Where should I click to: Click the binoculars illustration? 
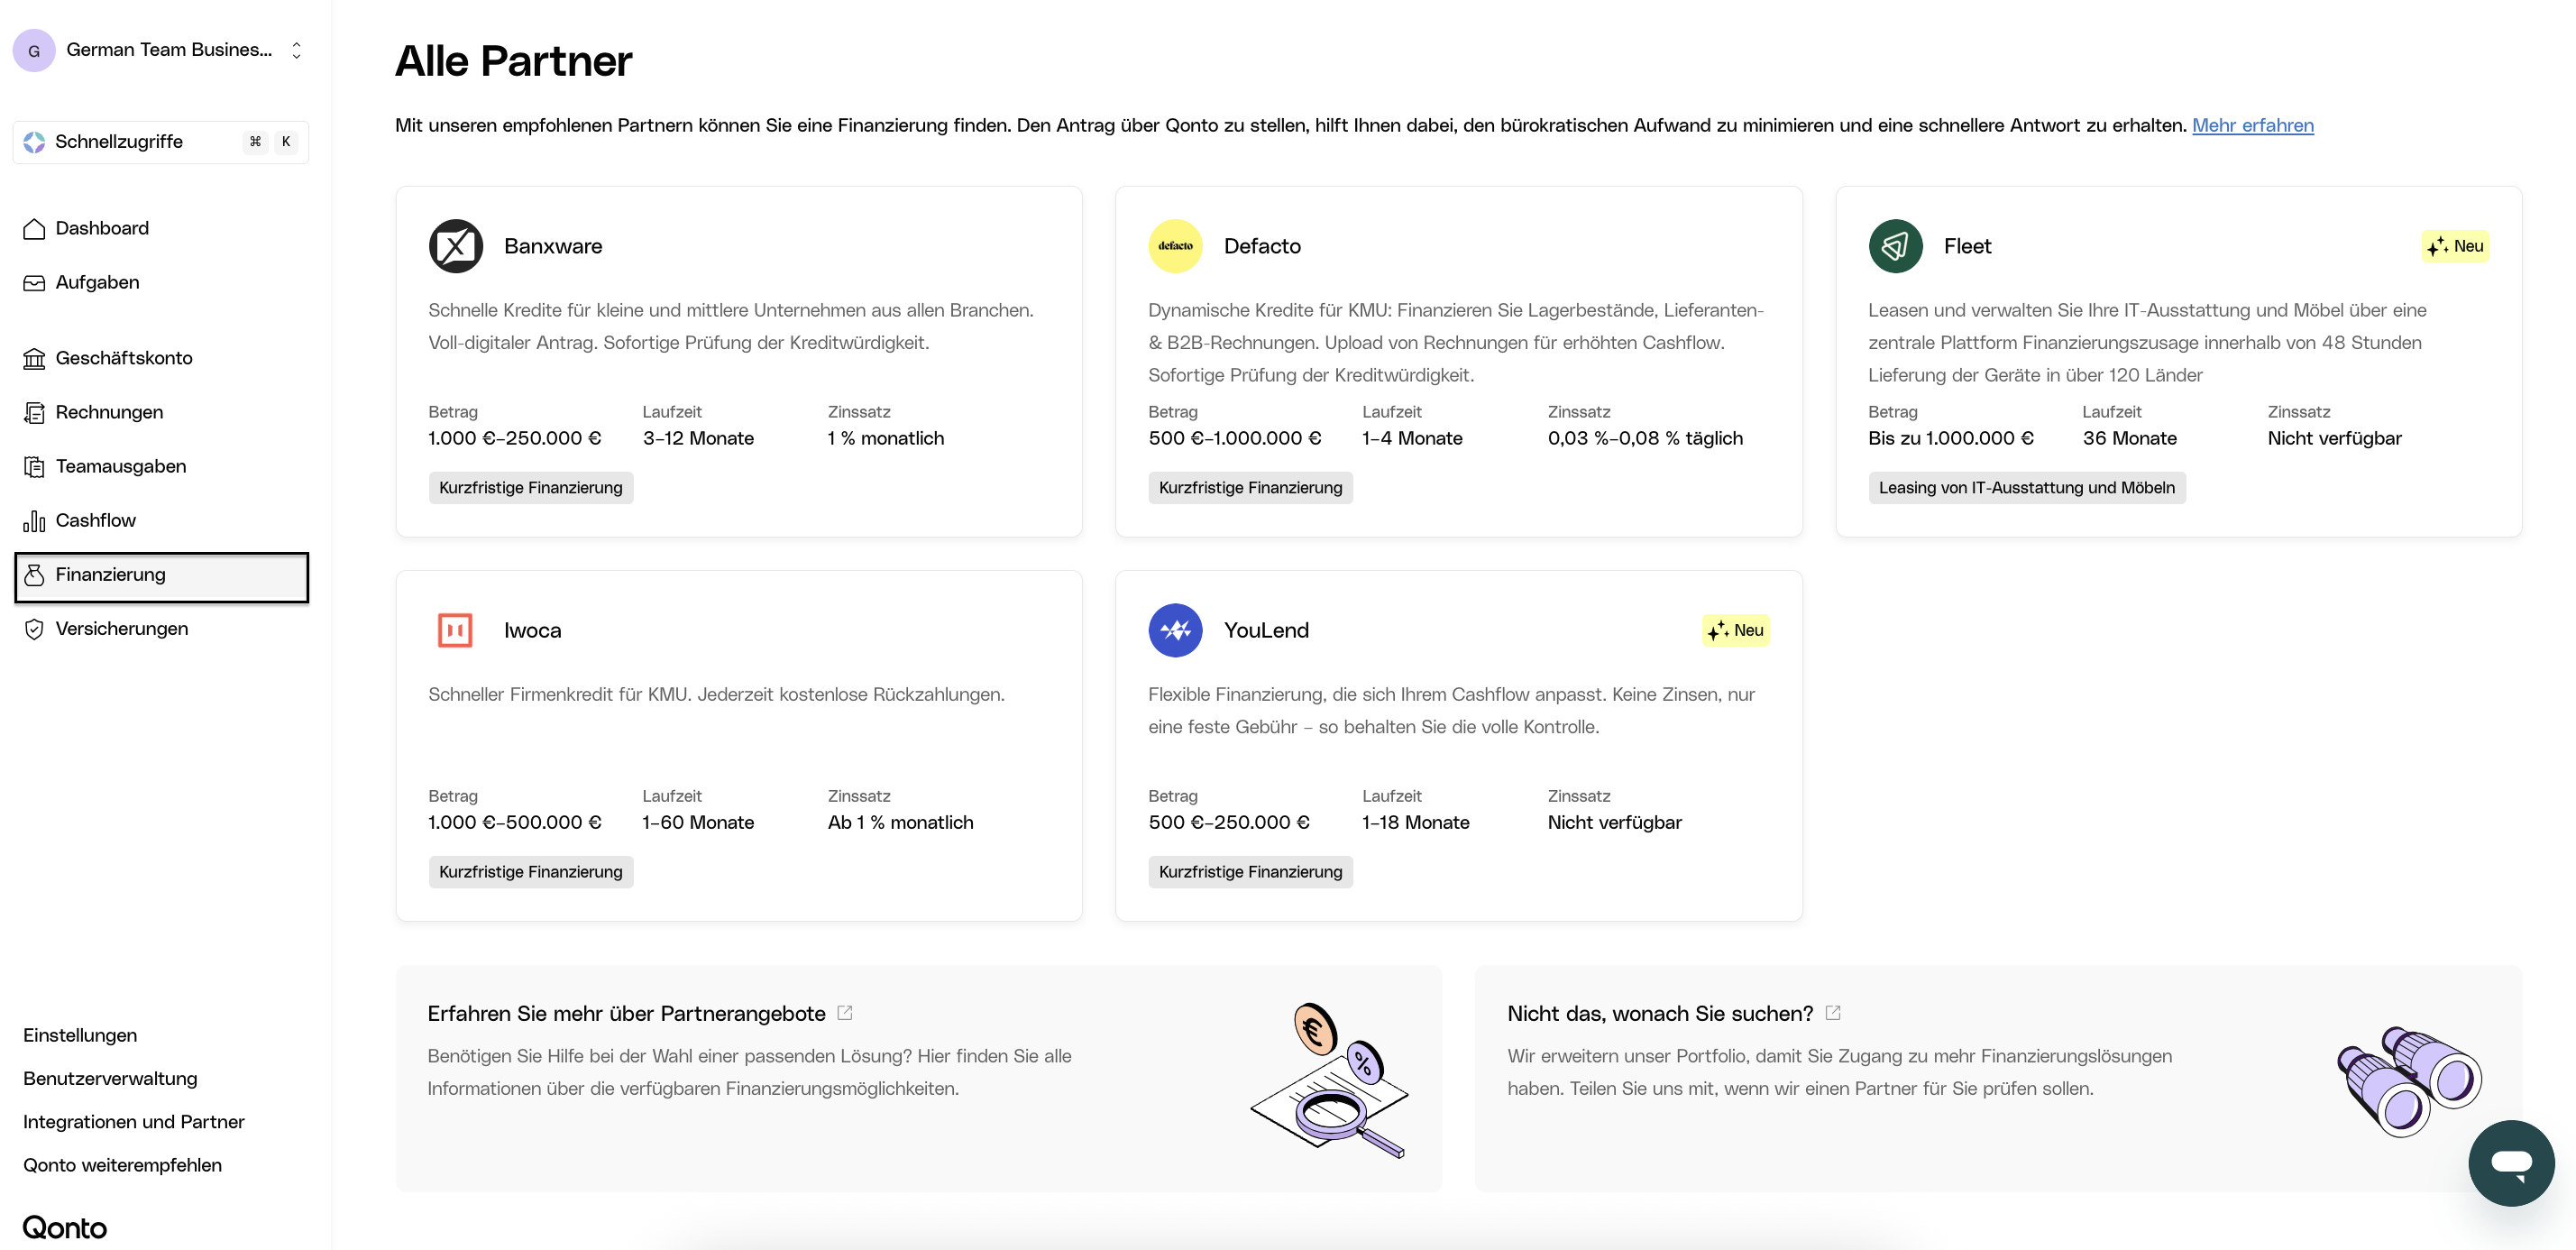tap(2410, 1080)
